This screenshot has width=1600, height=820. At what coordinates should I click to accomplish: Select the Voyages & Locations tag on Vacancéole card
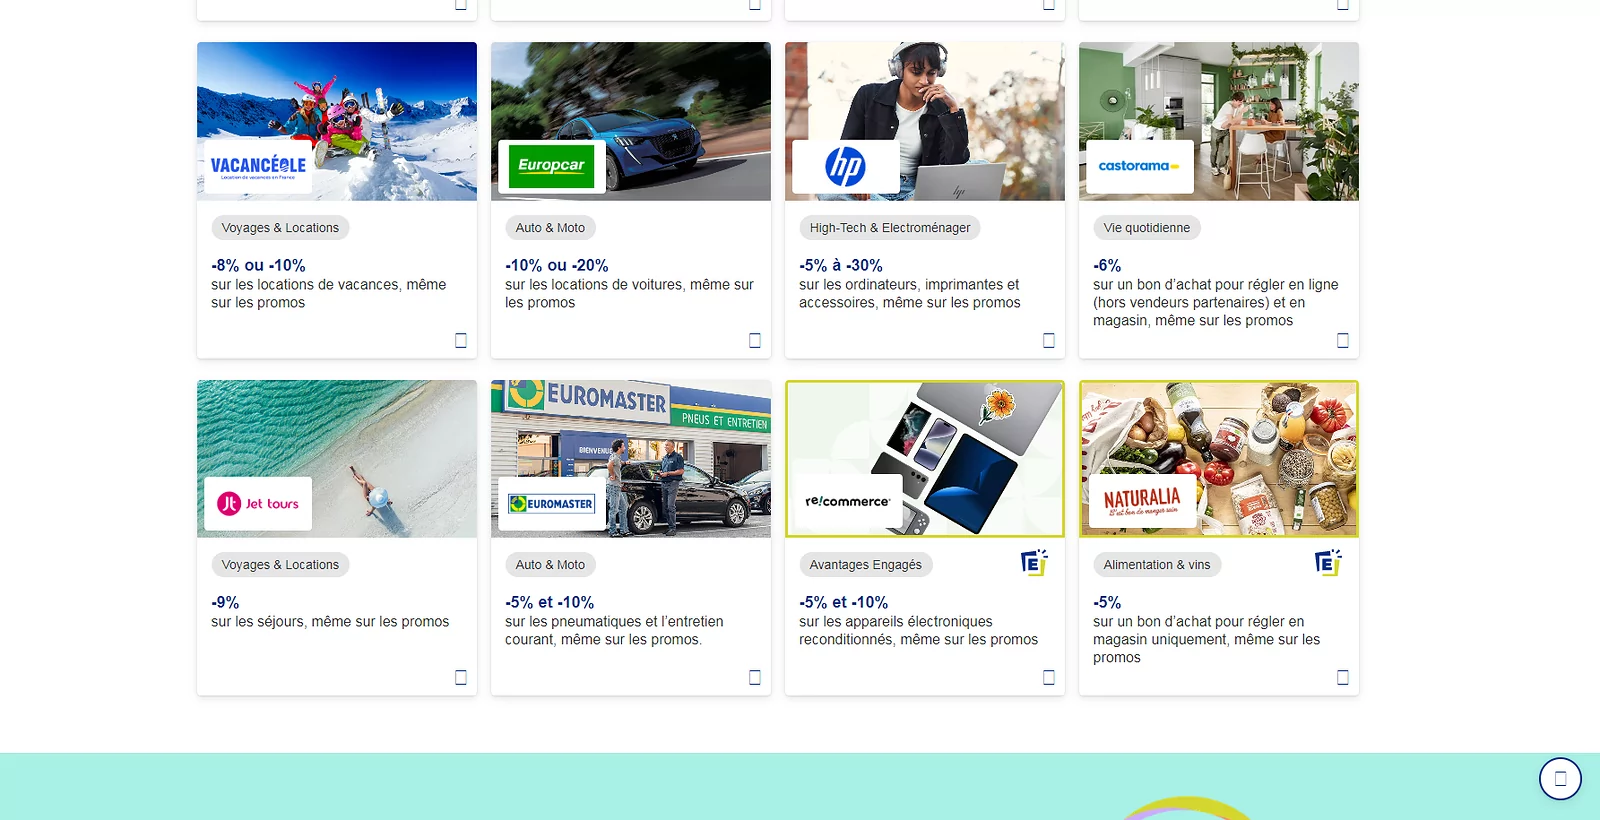(x=280, y=228)
